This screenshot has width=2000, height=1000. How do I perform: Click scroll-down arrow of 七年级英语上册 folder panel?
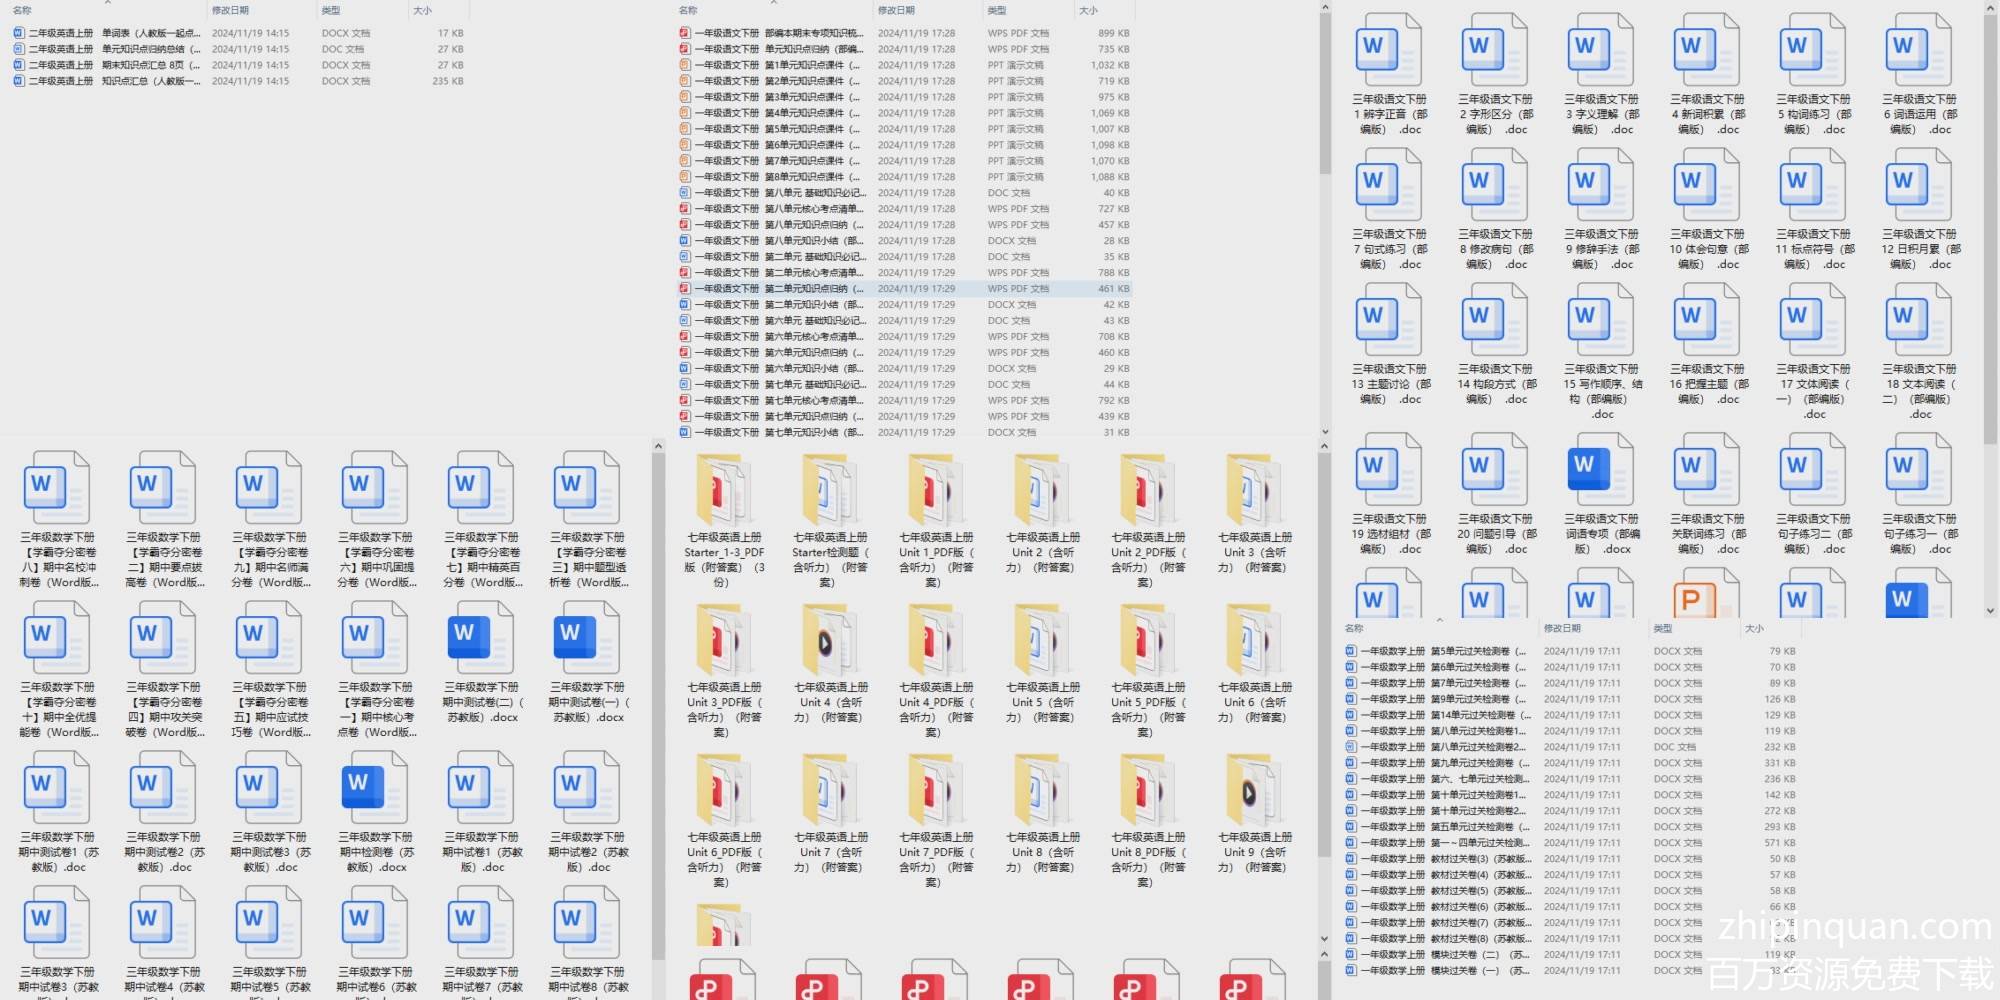1325,940
